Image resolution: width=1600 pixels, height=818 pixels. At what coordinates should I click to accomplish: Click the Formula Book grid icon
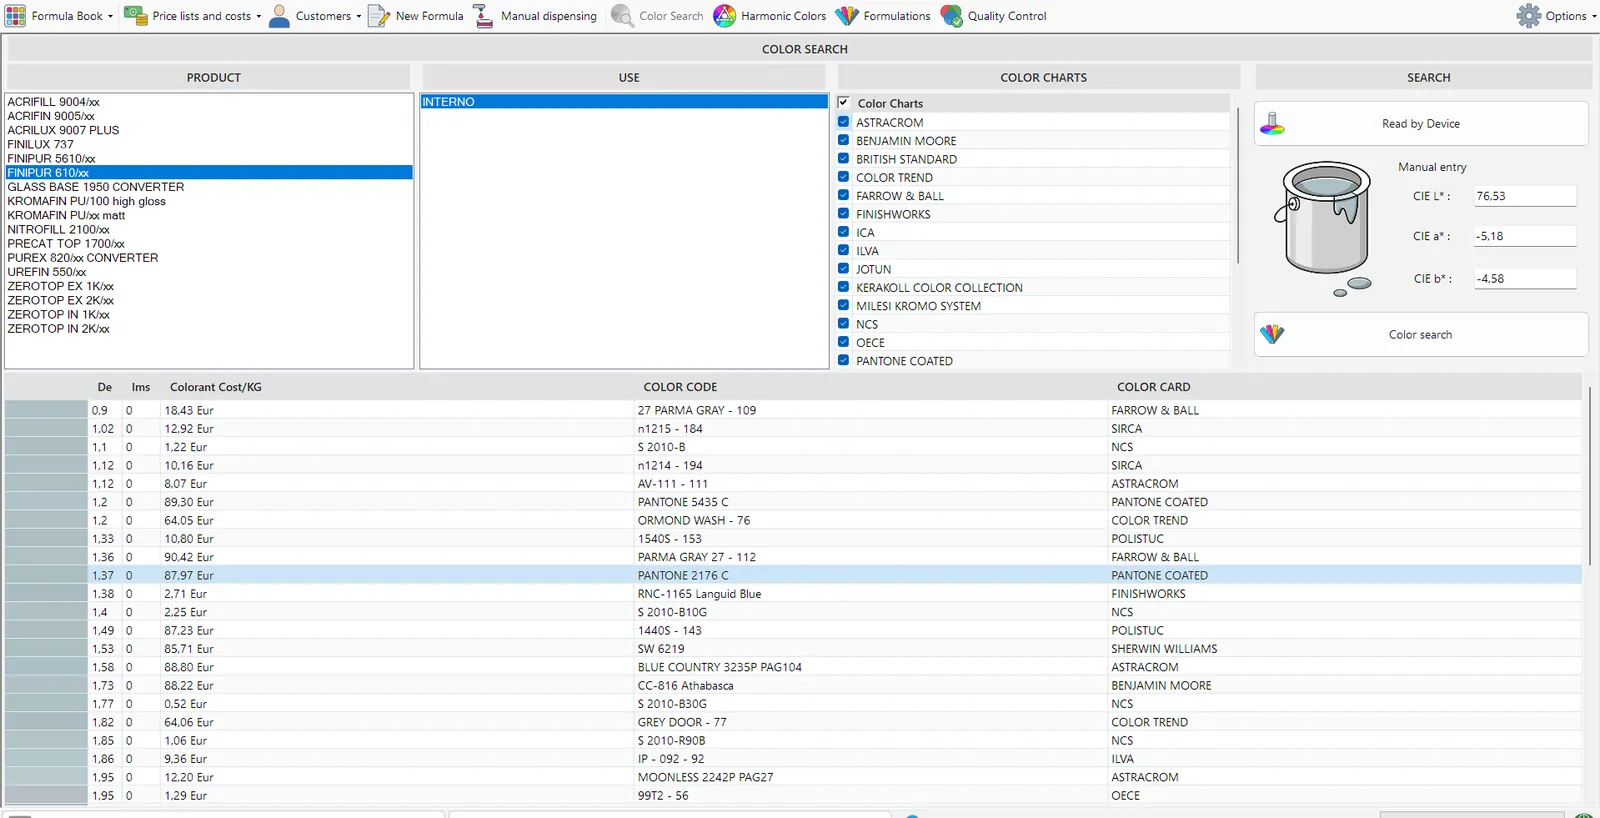pyautogui.click(x=16, y=16)
